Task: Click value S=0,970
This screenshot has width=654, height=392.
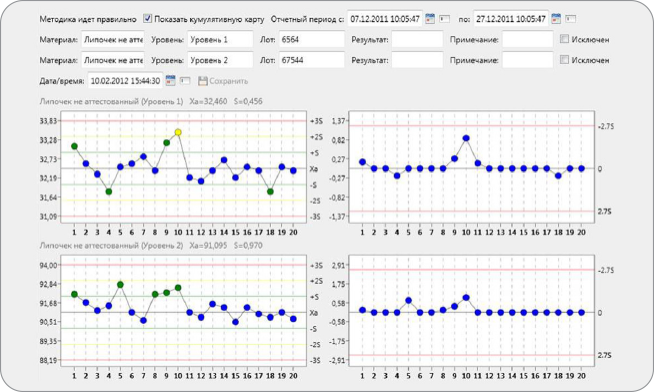Action: (248, 246)
